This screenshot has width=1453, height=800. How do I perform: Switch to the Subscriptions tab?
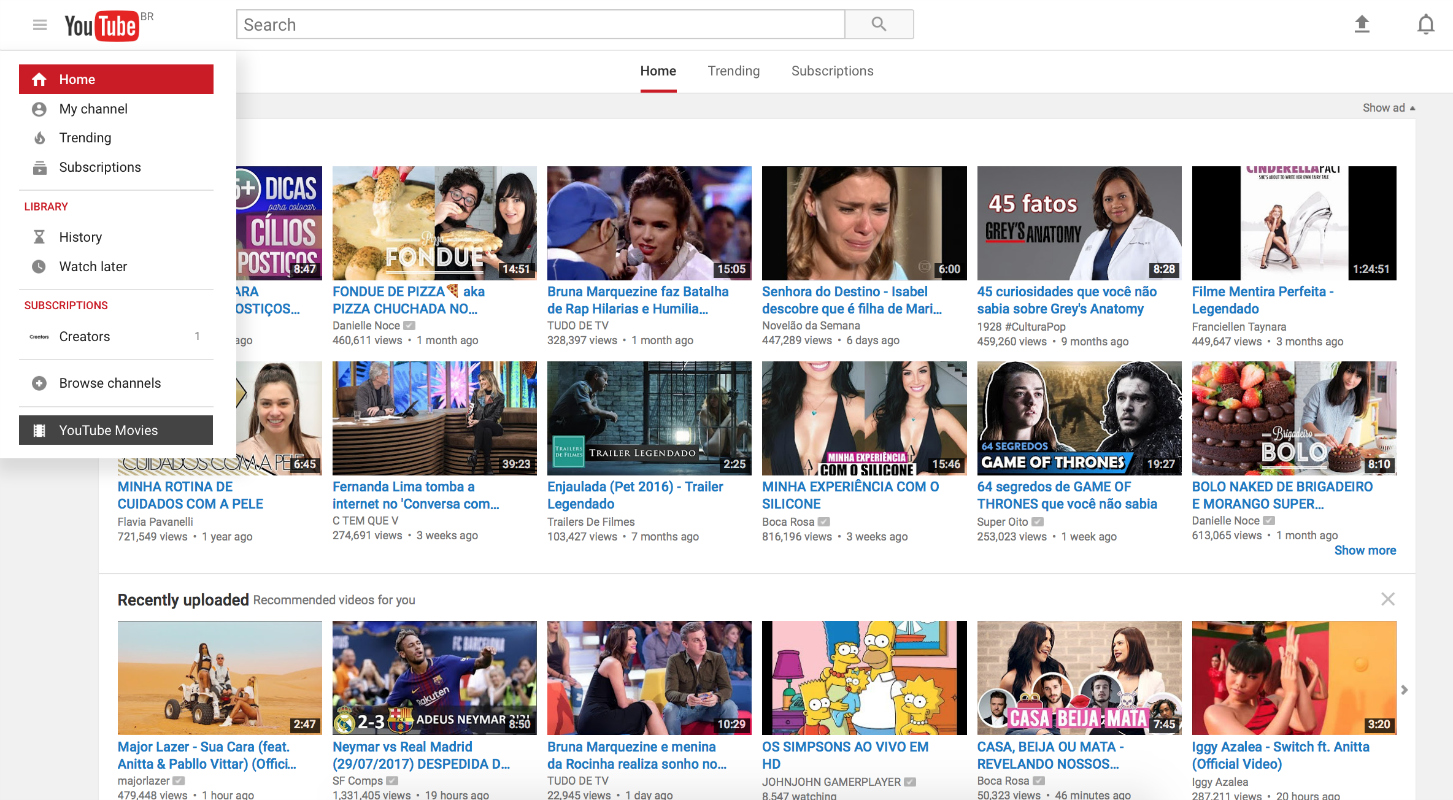(832, 71)
